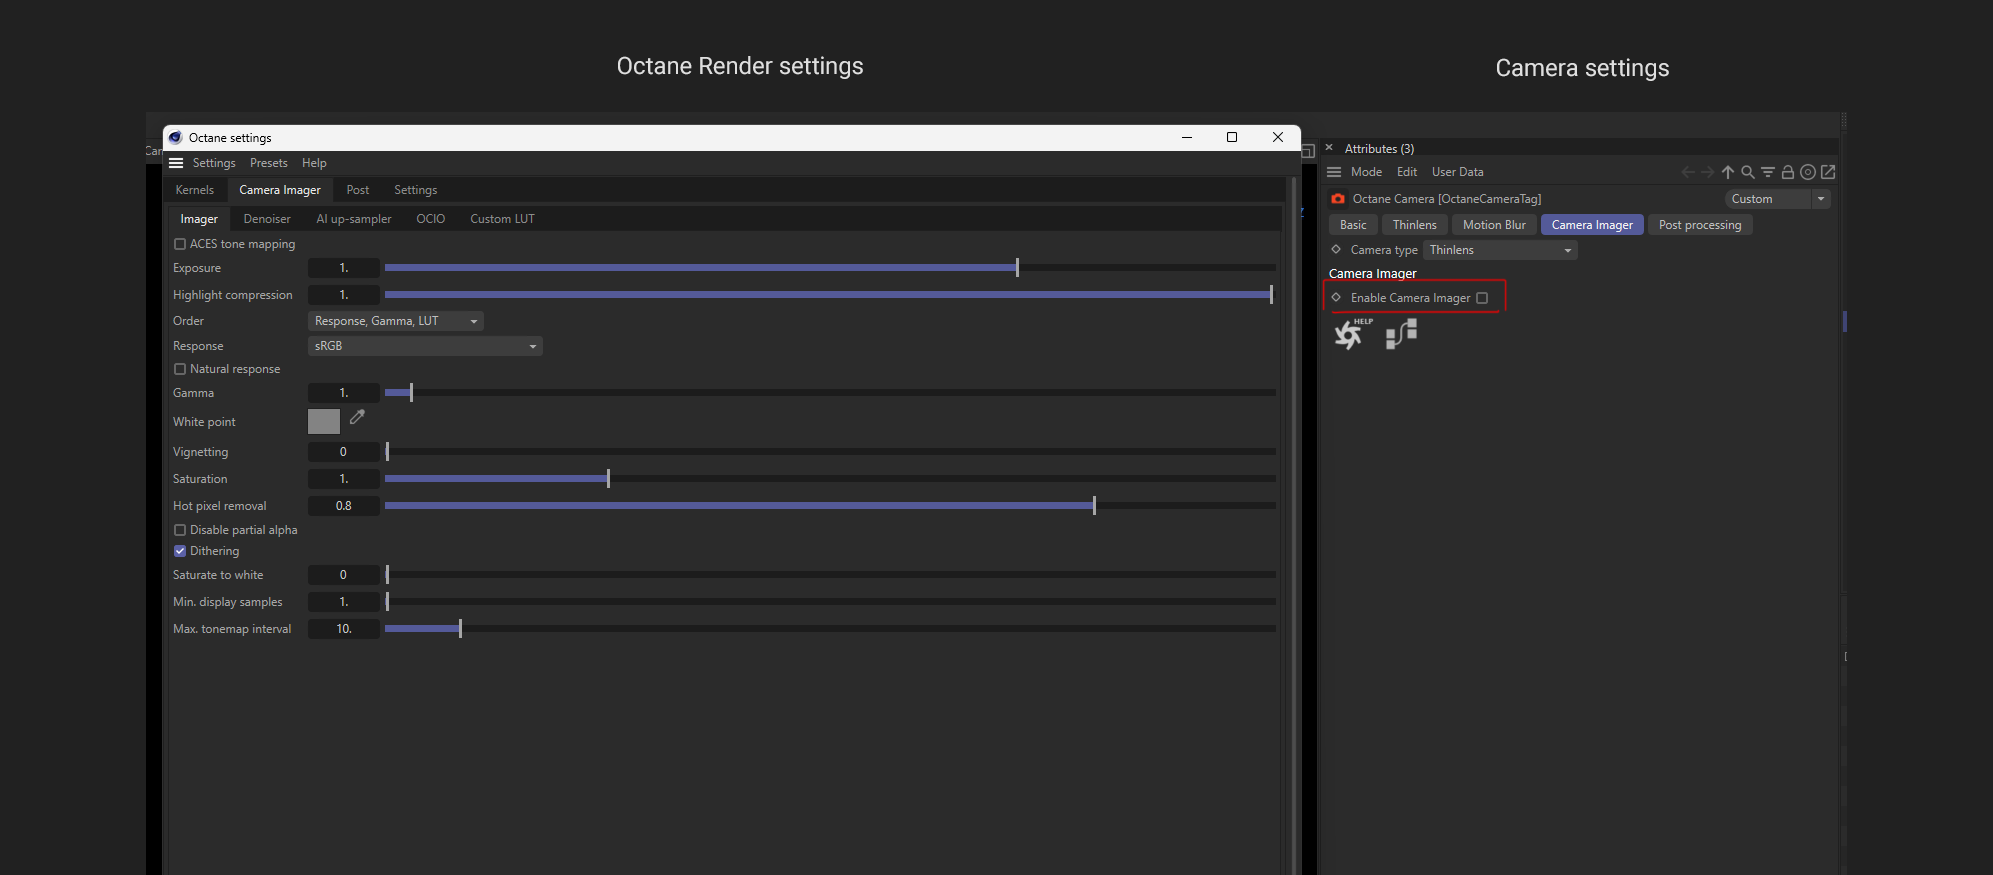Open the Order dropdown

[x=396, y=321]
